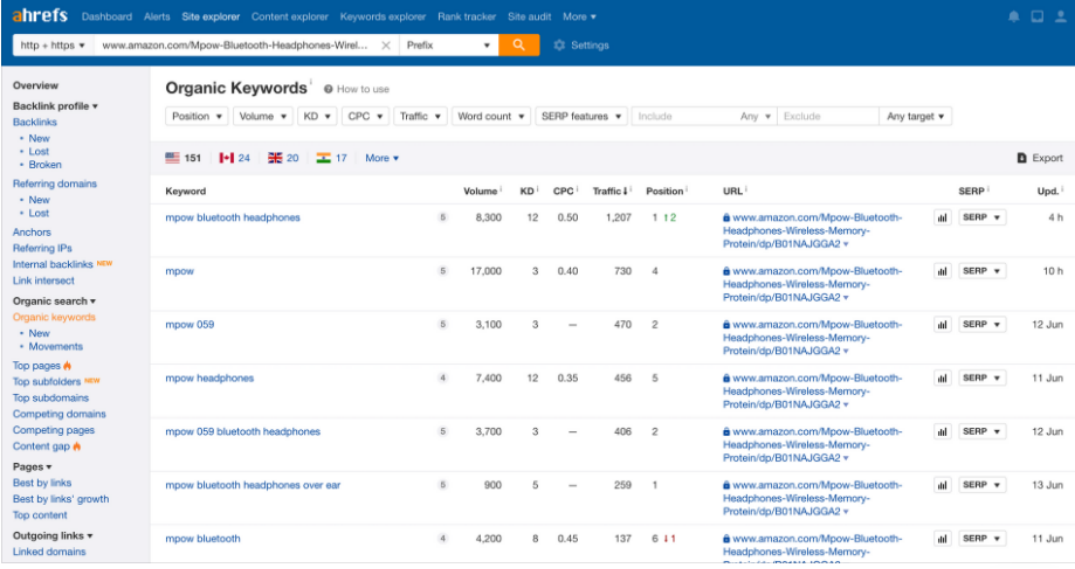This screenshot has height=569, width=1075.
Task: Select the Canada flag 24
Action: [x=234, y=158]
